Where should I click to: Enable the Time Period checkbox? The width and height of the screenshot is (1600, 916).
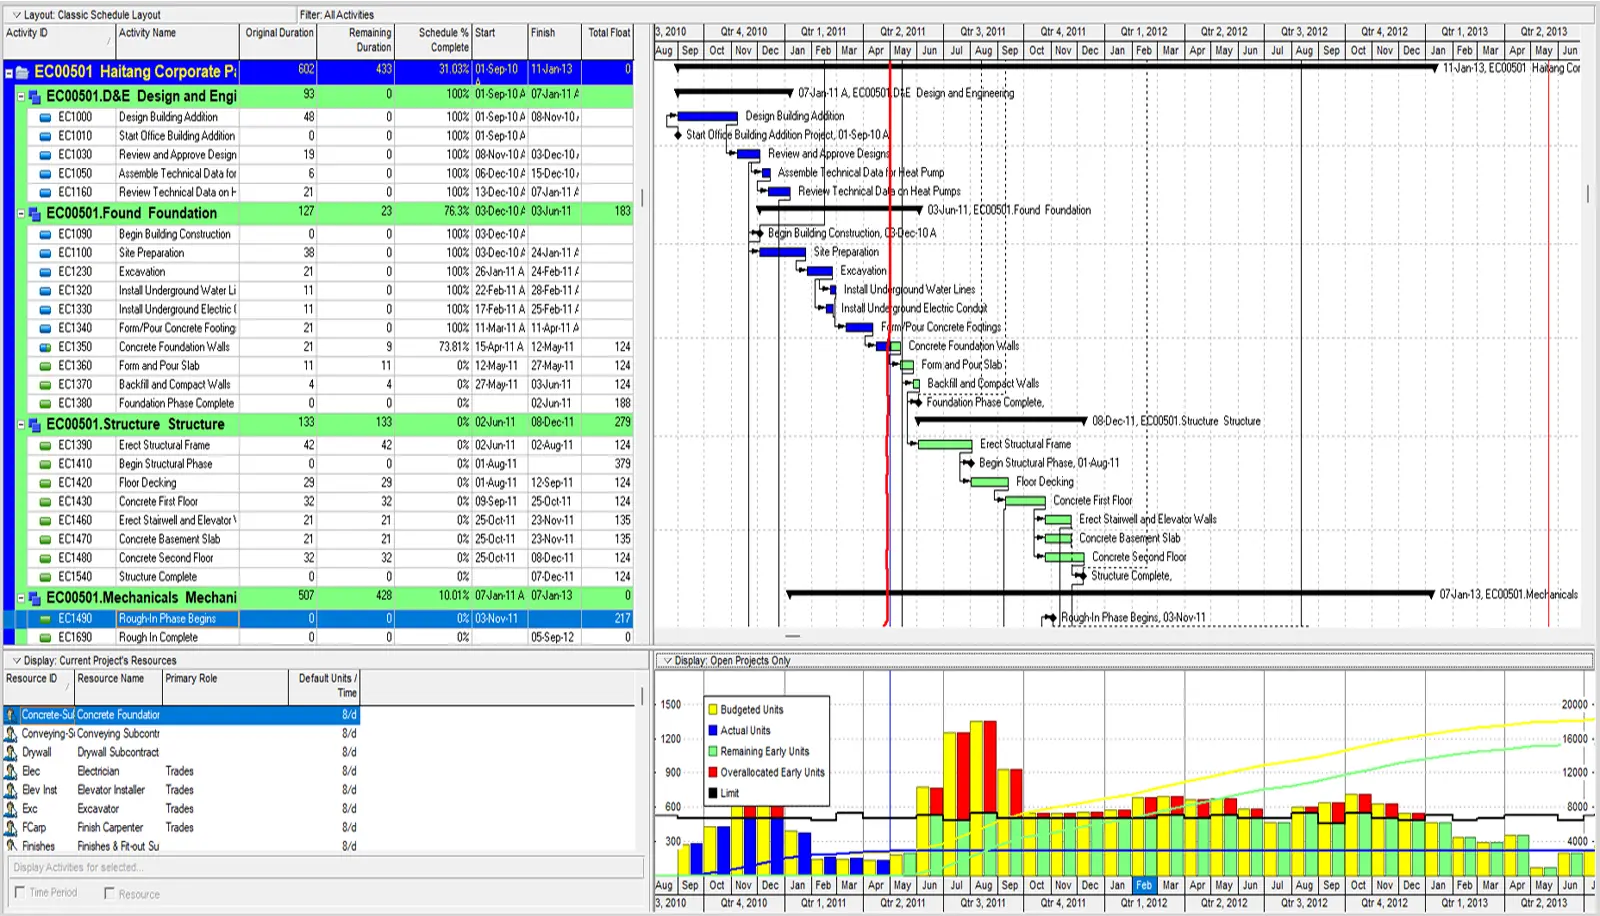pyautogui.click(x=19, y=892)
